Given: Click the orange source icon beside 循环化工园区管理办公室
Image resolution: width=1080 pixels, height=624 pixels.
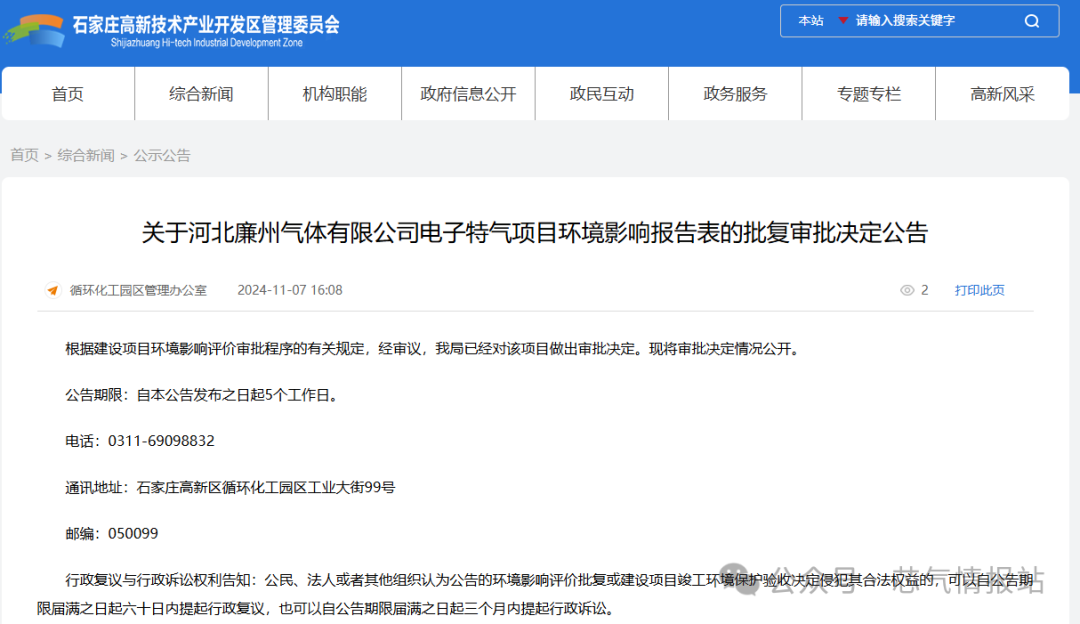Looking at the screenshot, I should [53, 291].
